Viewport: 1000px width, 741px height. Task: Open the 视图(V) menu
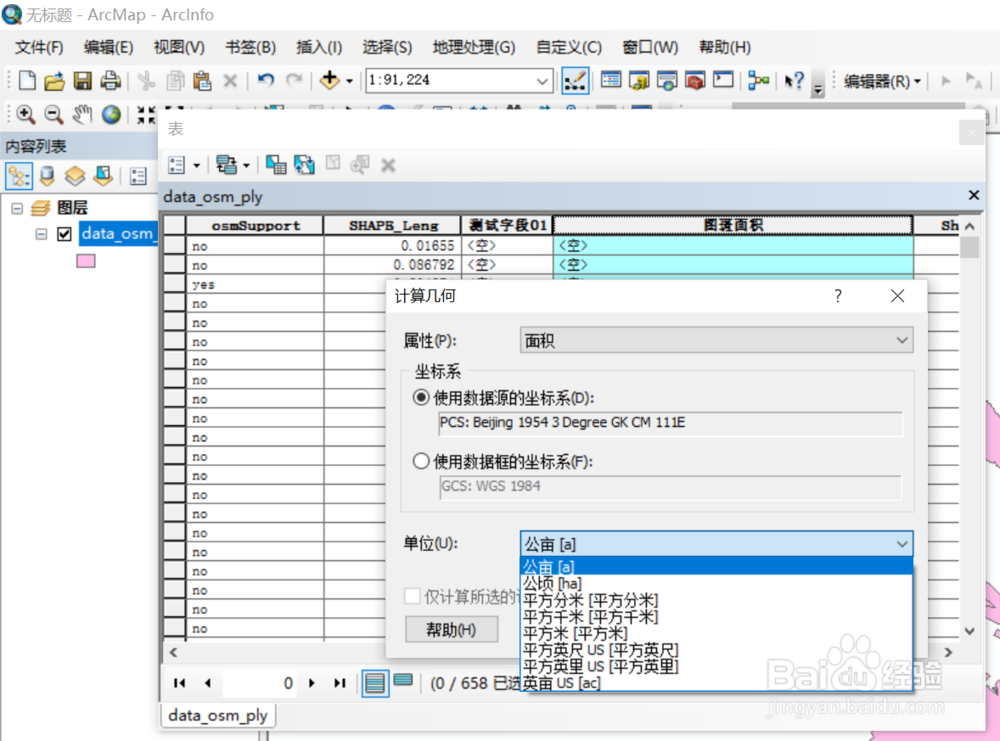(179, 47)
